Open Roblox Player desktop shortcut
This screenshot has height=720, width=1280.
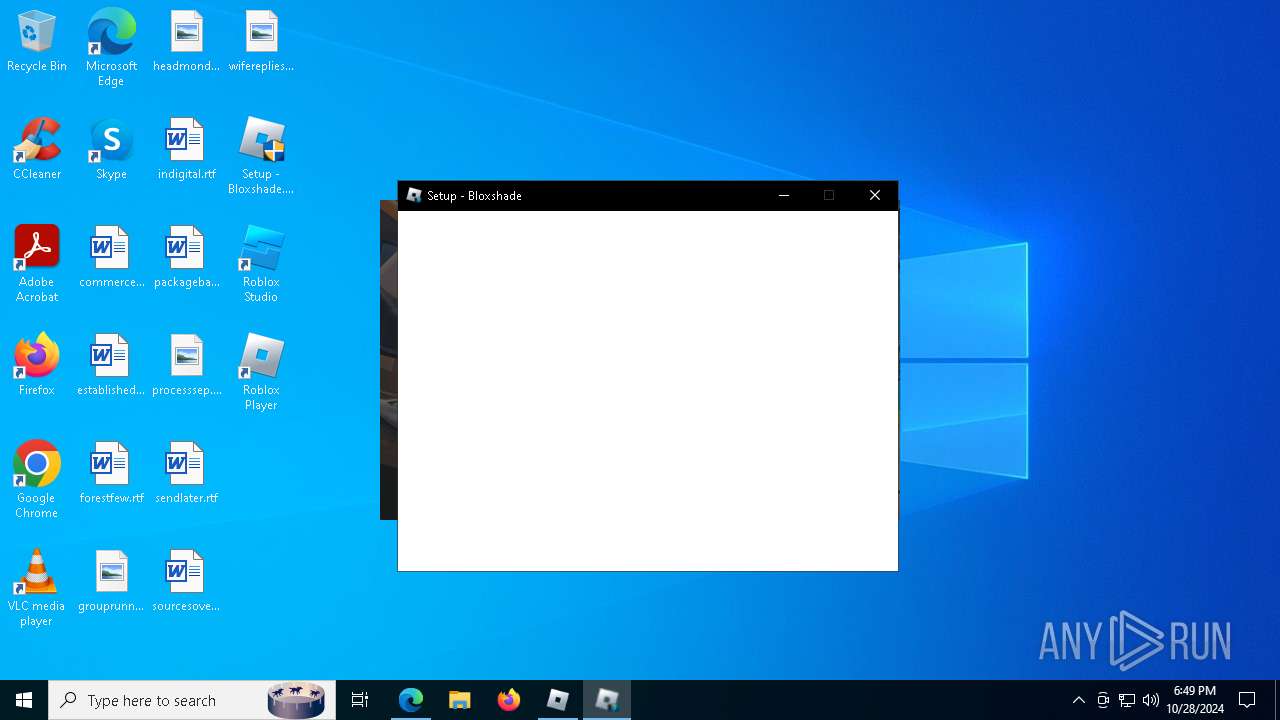pos(261,372)
